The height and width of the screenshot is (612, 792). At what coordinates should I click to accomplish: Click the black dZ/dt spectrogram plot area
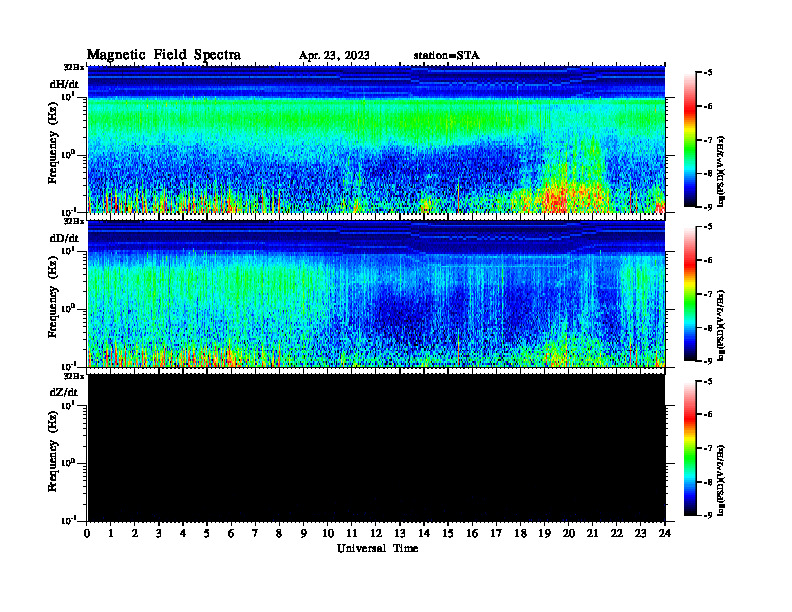click(376, 448)
